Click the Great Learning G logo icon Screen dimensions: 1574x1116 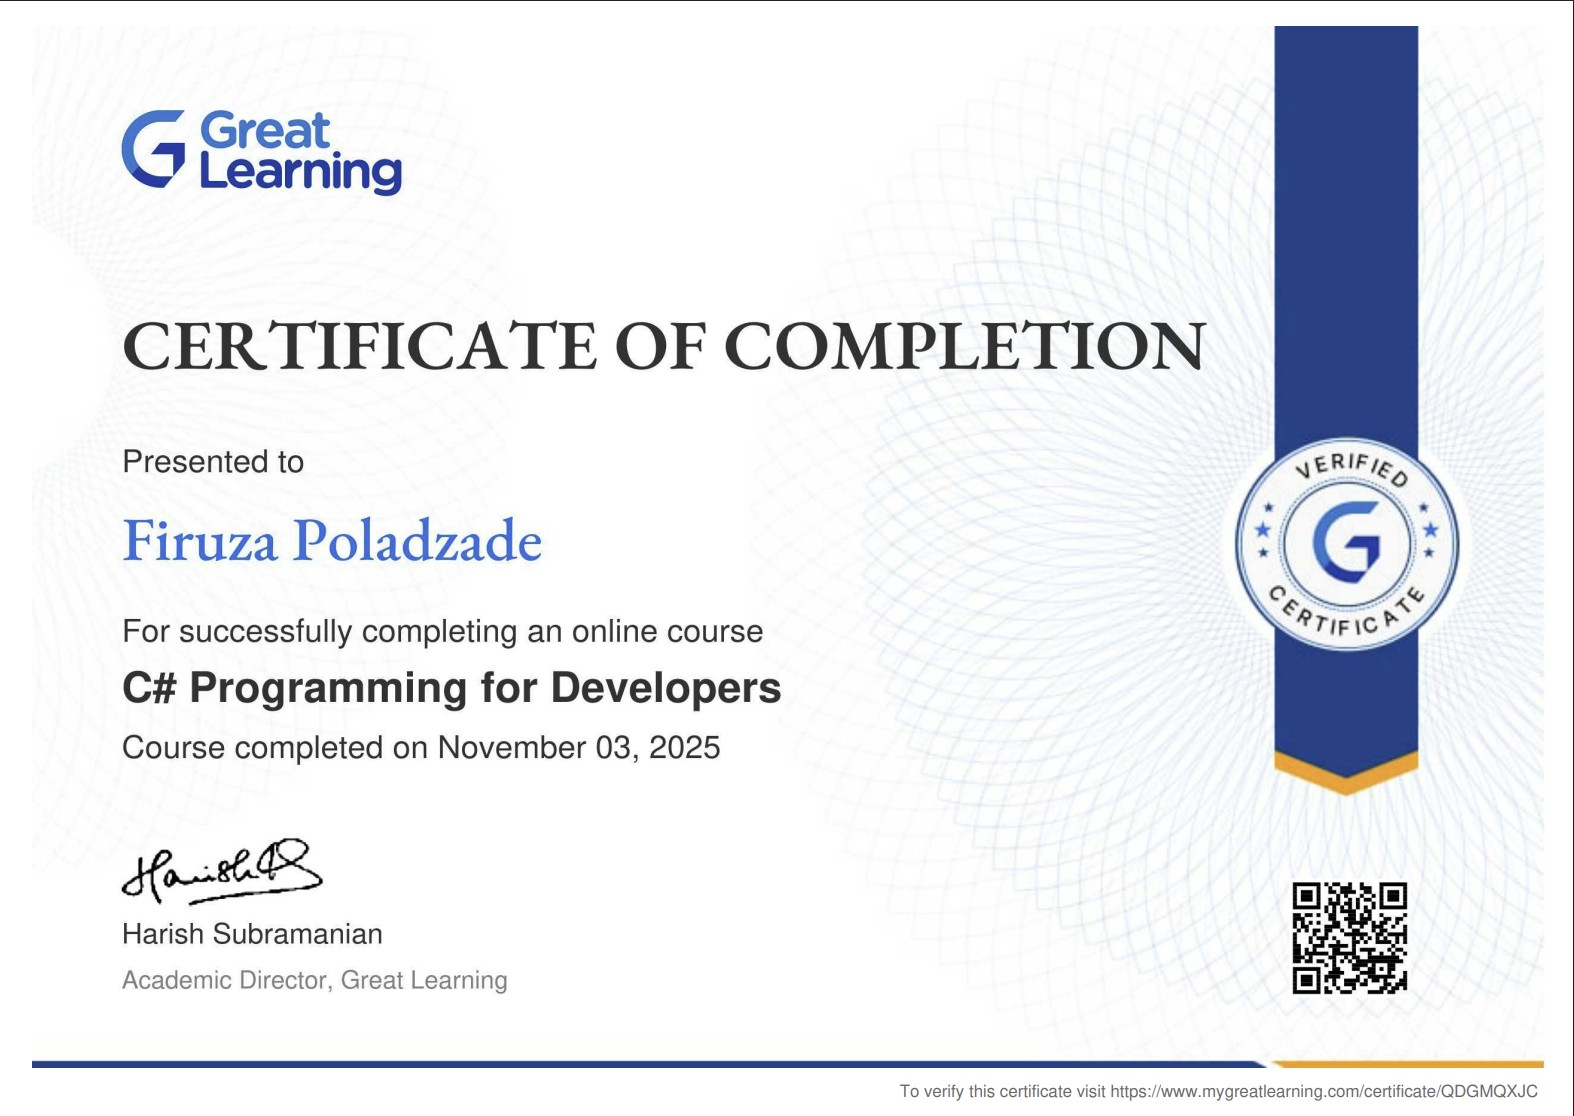coord(153,149)
